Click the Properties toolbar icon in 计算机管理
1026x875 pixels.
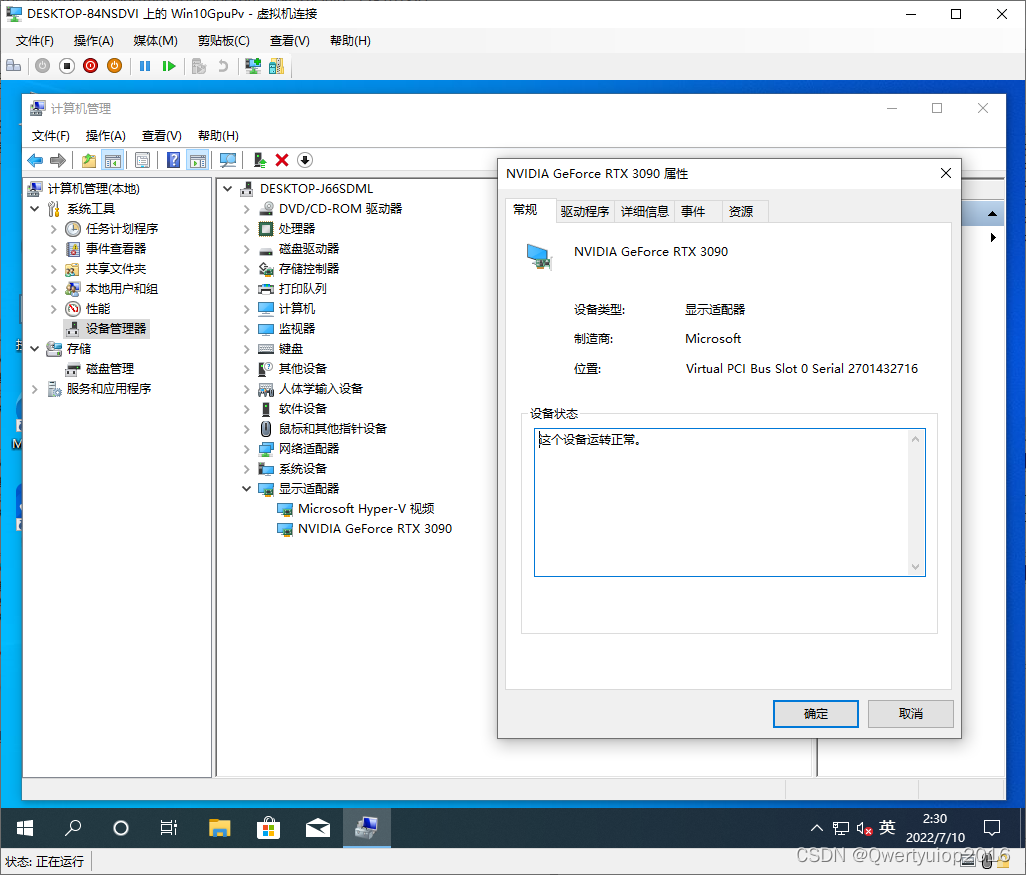pyautogui.click(x=143, y=160)
